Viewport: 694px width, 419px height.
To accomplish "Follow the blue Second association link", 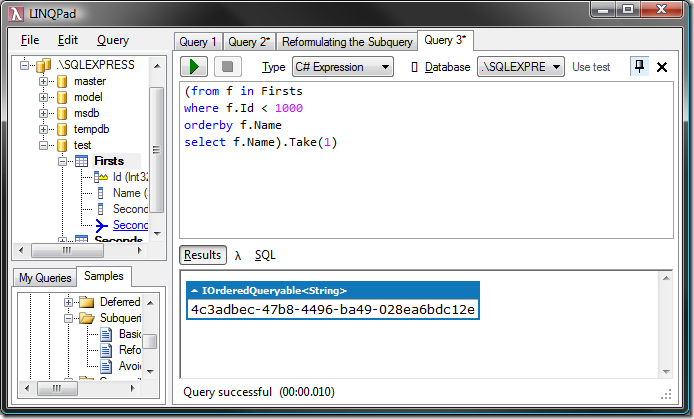I will (x=130, y=225).
